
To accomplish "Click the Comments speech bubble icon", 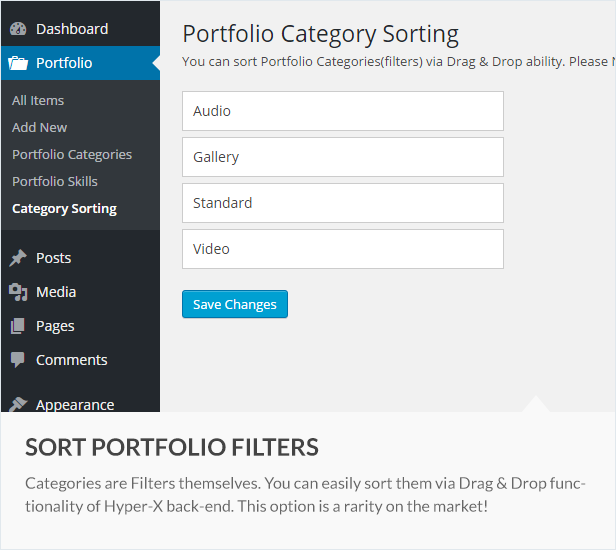I will [x=18, y=360].
